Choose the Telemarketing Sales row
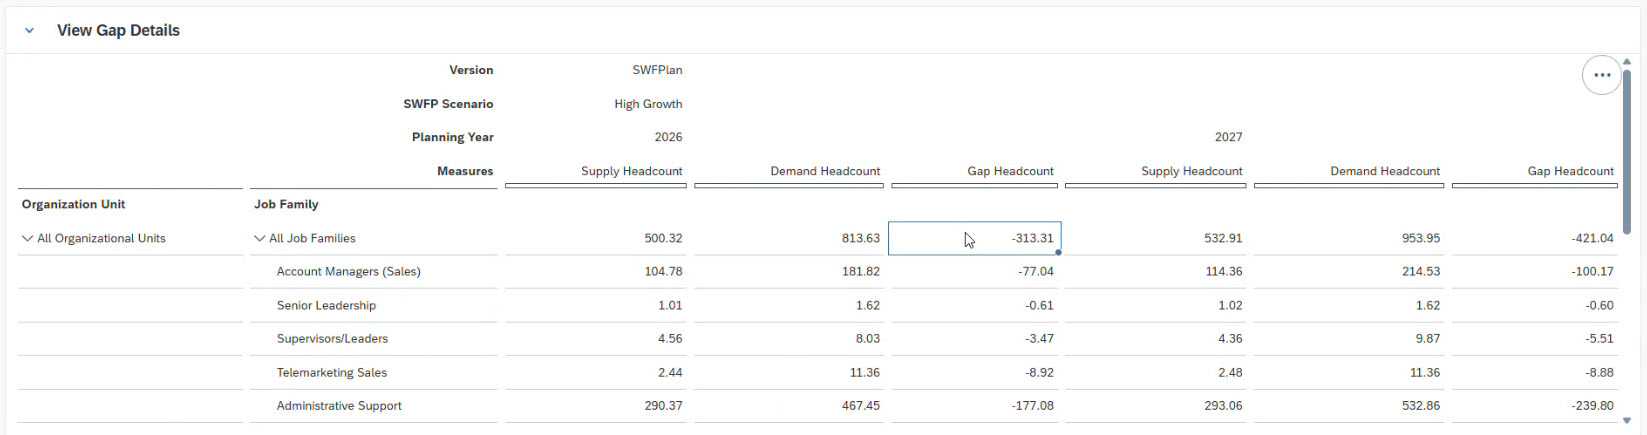The image size is (1647, 435). tap(331, 373)
